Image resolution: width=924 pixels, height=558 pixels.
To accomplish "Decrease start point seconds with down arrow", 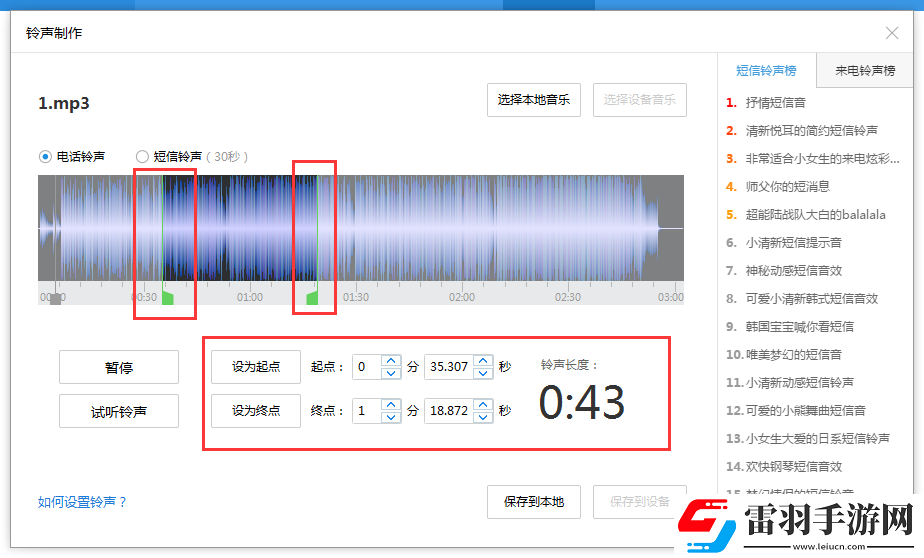I will (x=483, y=373).
